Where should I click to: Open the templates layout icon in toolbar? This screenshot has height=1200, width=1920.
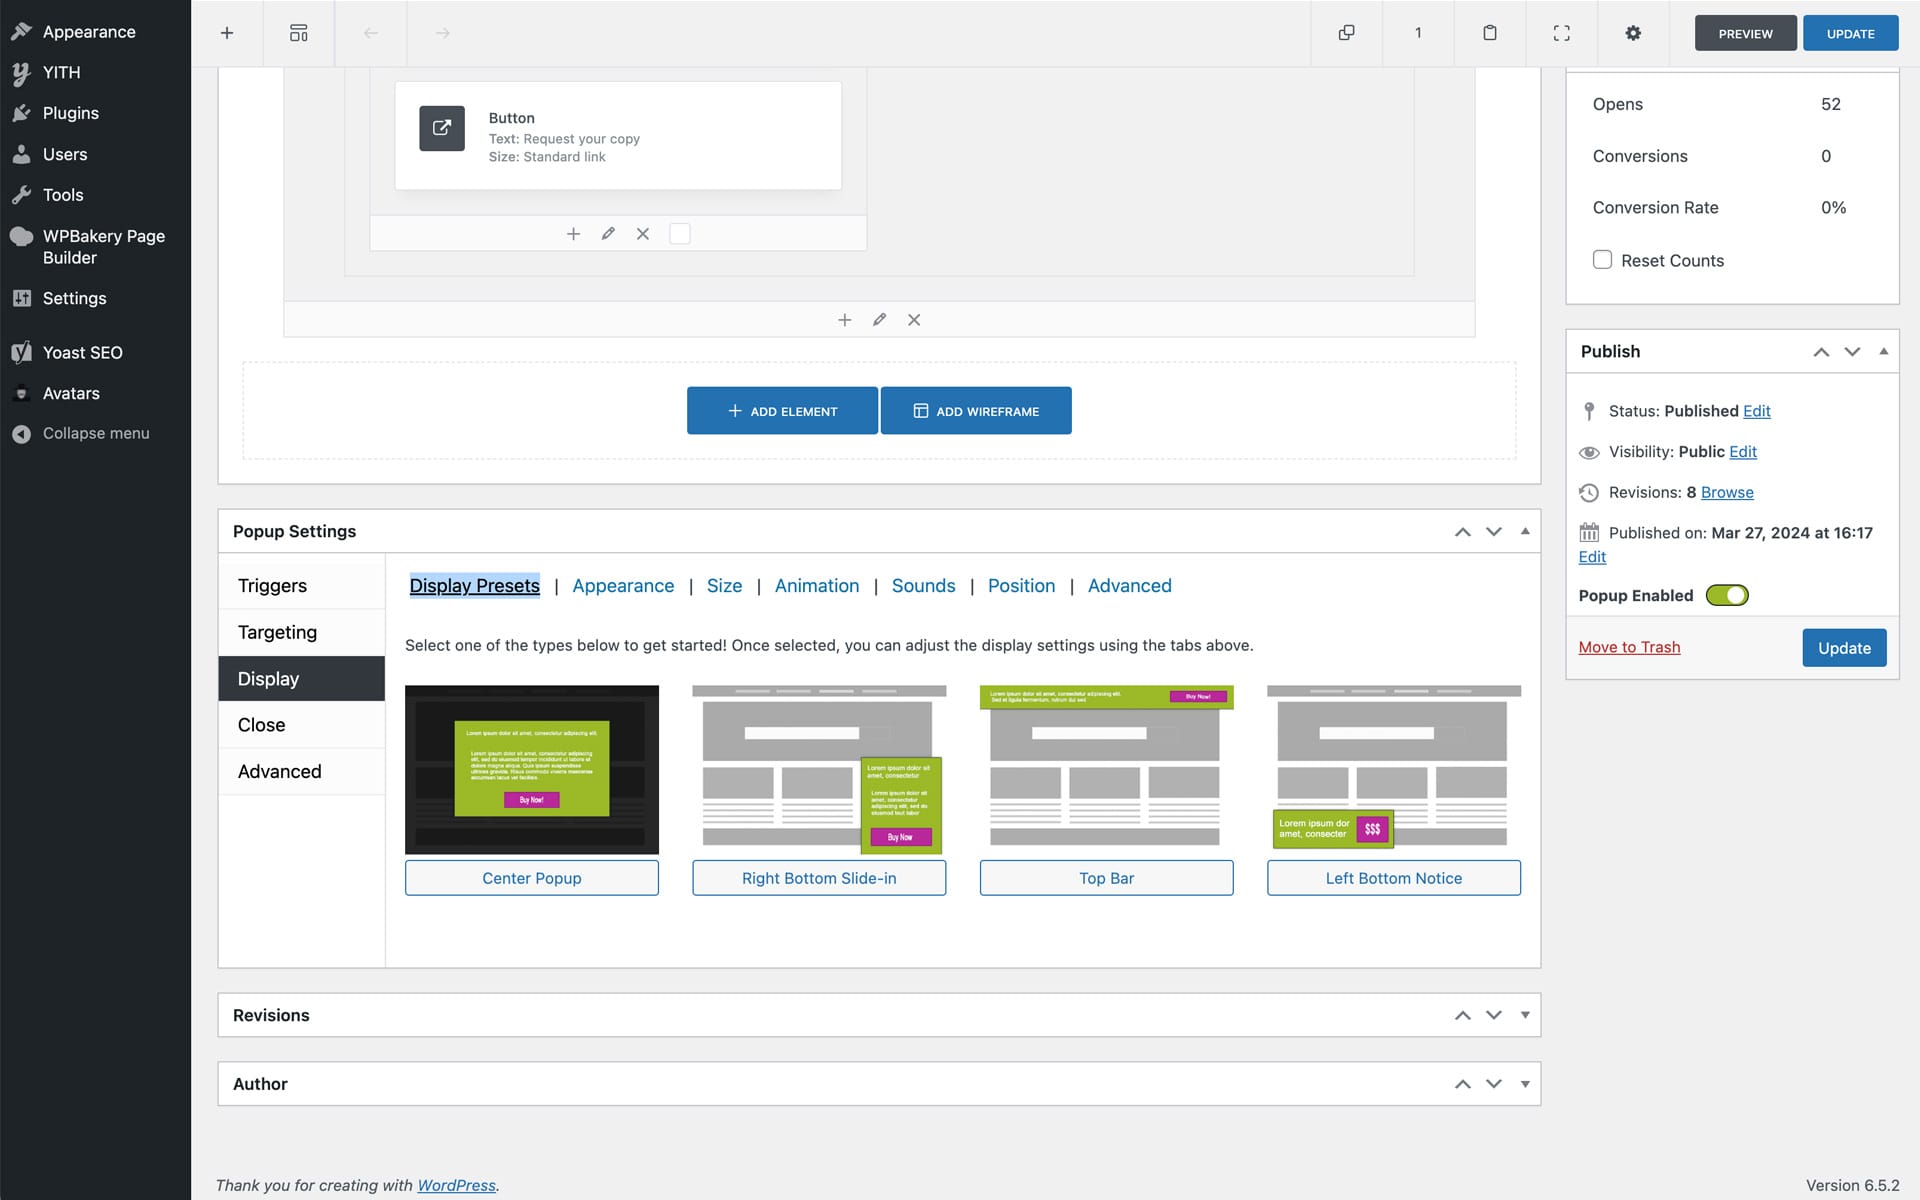point(298,33)
